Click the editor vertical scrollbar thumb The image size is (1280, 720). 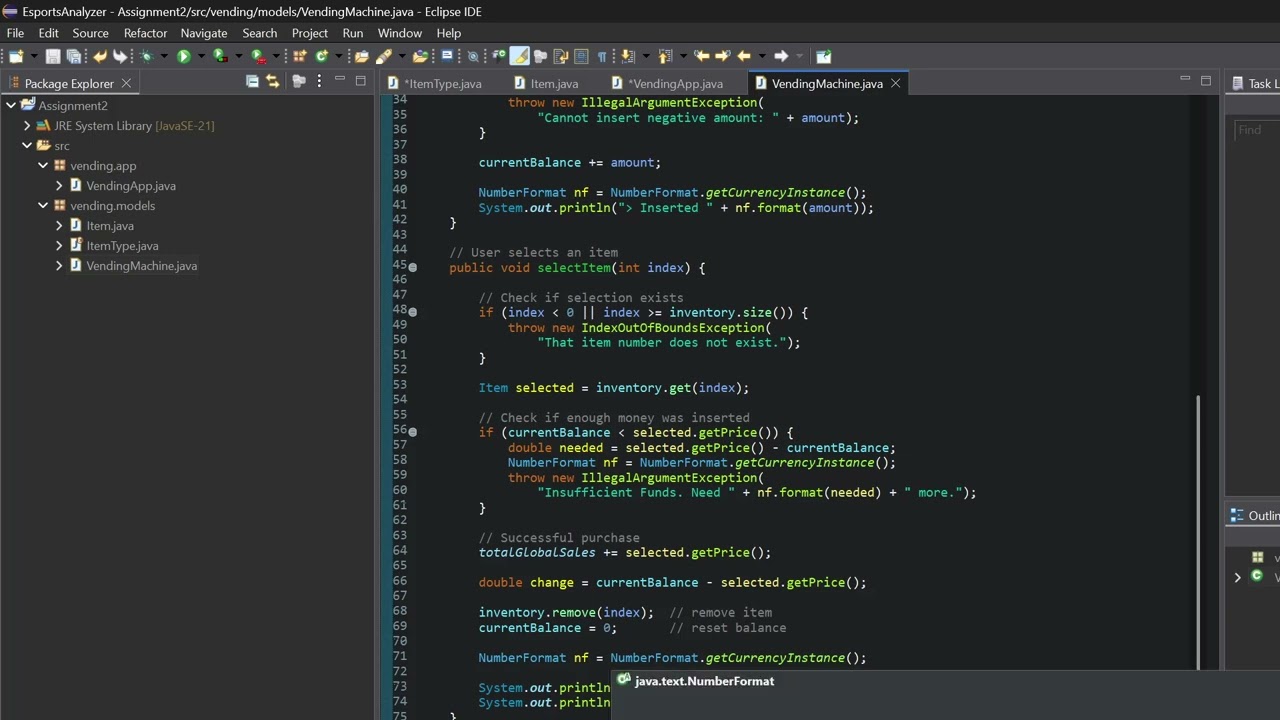click(1198, 532)
